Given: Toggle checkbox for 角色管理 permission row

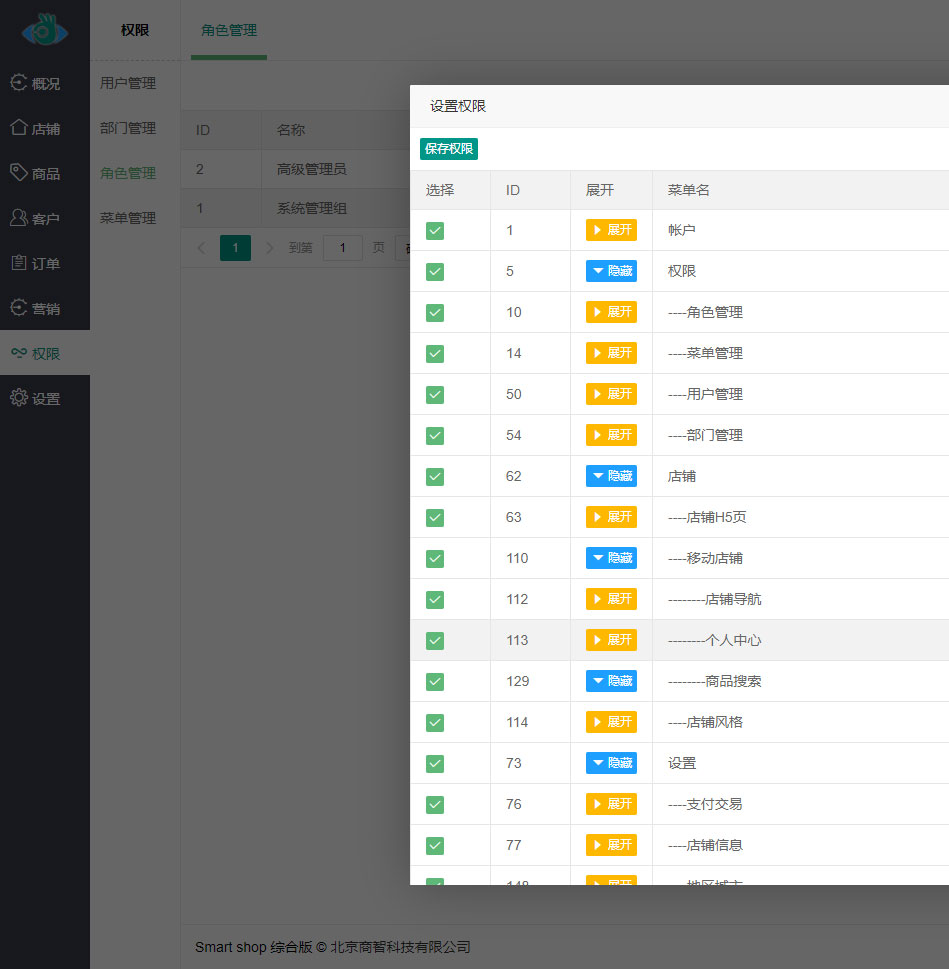Looking at the screenshot, I should click(x=435, y=312).
